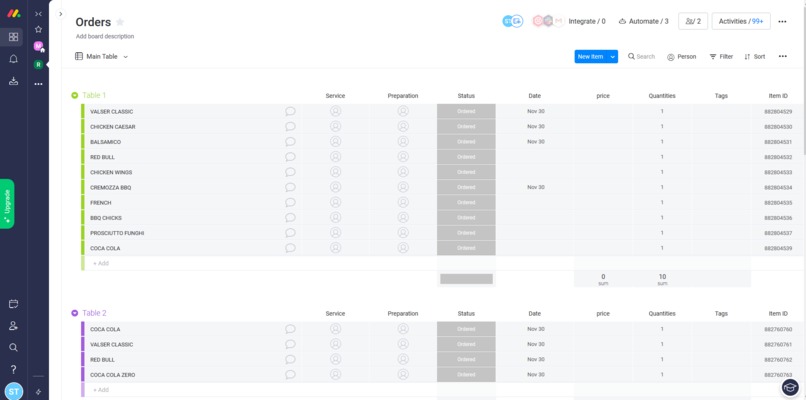This screenshot has width=806, height=400.
Task: Select COCA COLA ZERO item name
Action: pos(113,375)
